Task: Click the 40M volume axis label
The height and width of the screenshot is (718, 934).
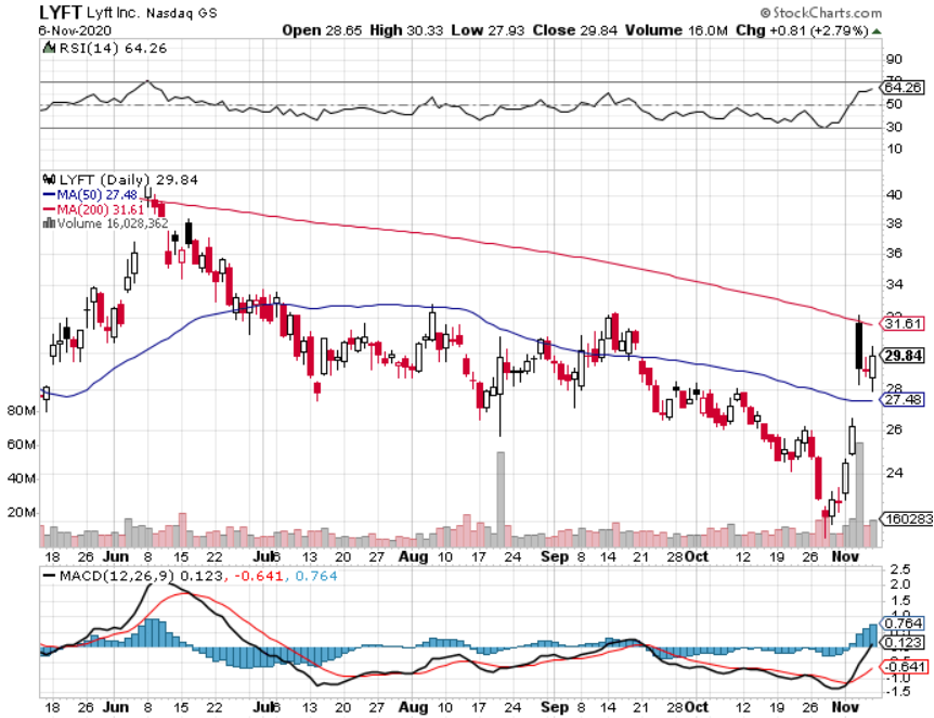Action: [x=21, y=478]
